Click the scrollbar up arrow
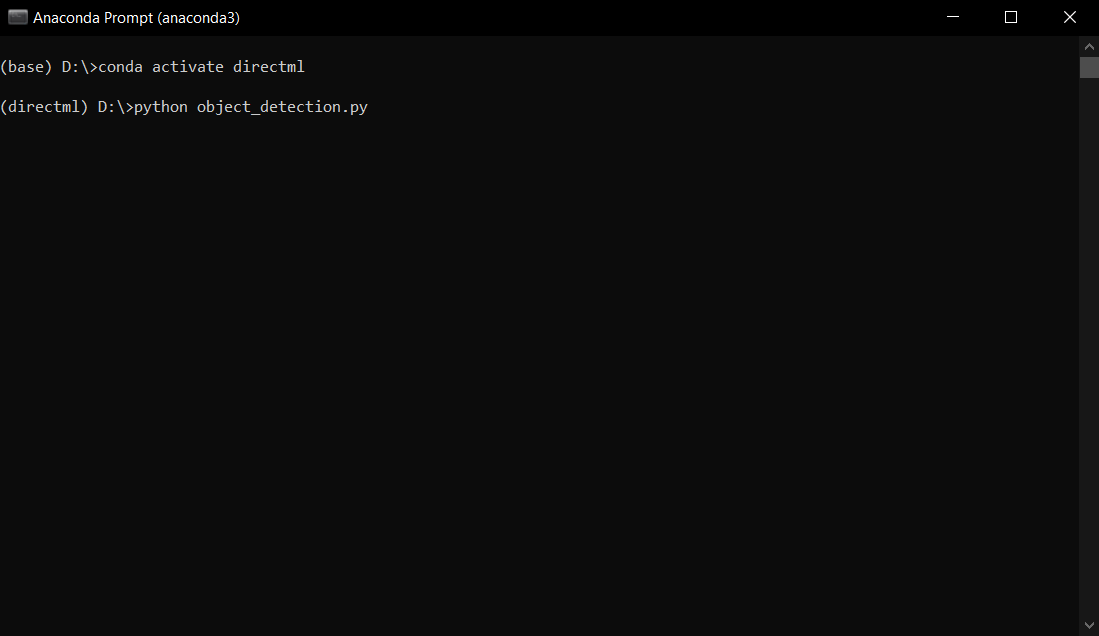The width and height of the screenshot is (1099, 636). click(x=1088, y=47)
